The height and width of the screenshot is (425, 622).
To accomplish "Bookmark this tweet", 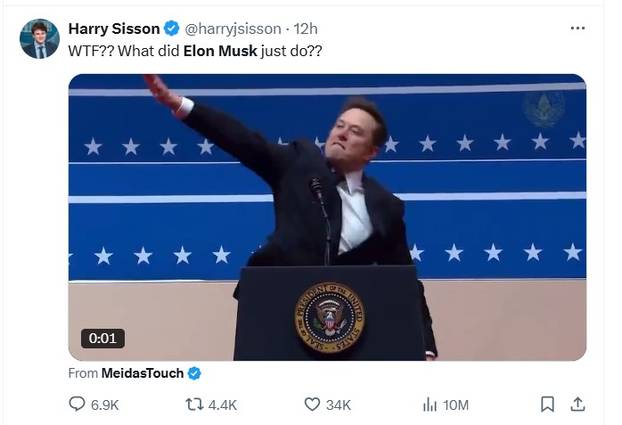I will coord(547,404).
